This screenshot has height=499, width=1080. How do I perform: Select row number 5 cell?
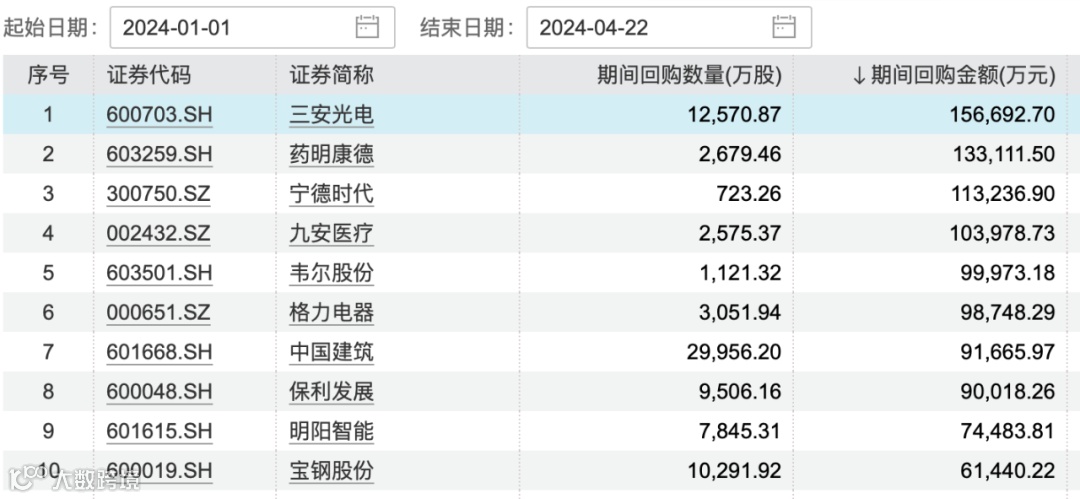tap(48, 273)
